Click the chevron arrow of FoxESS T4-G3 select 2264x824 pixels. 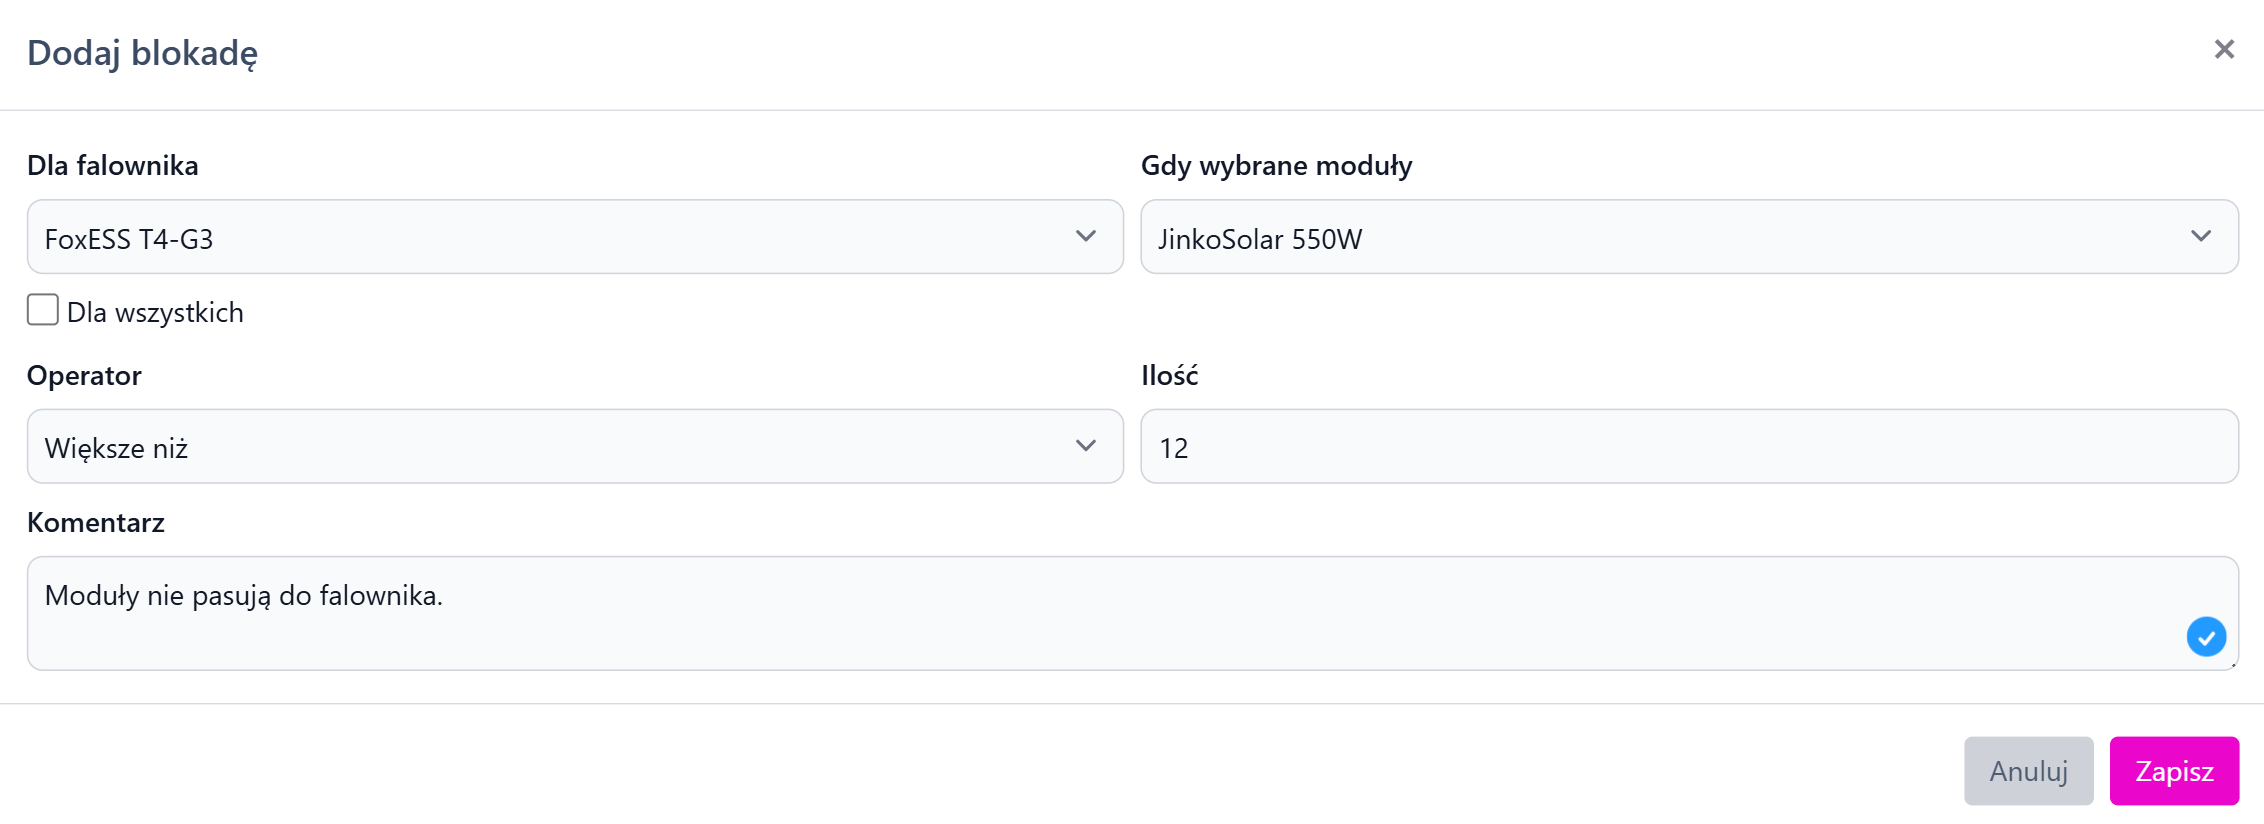click(x=1086, y=237)
